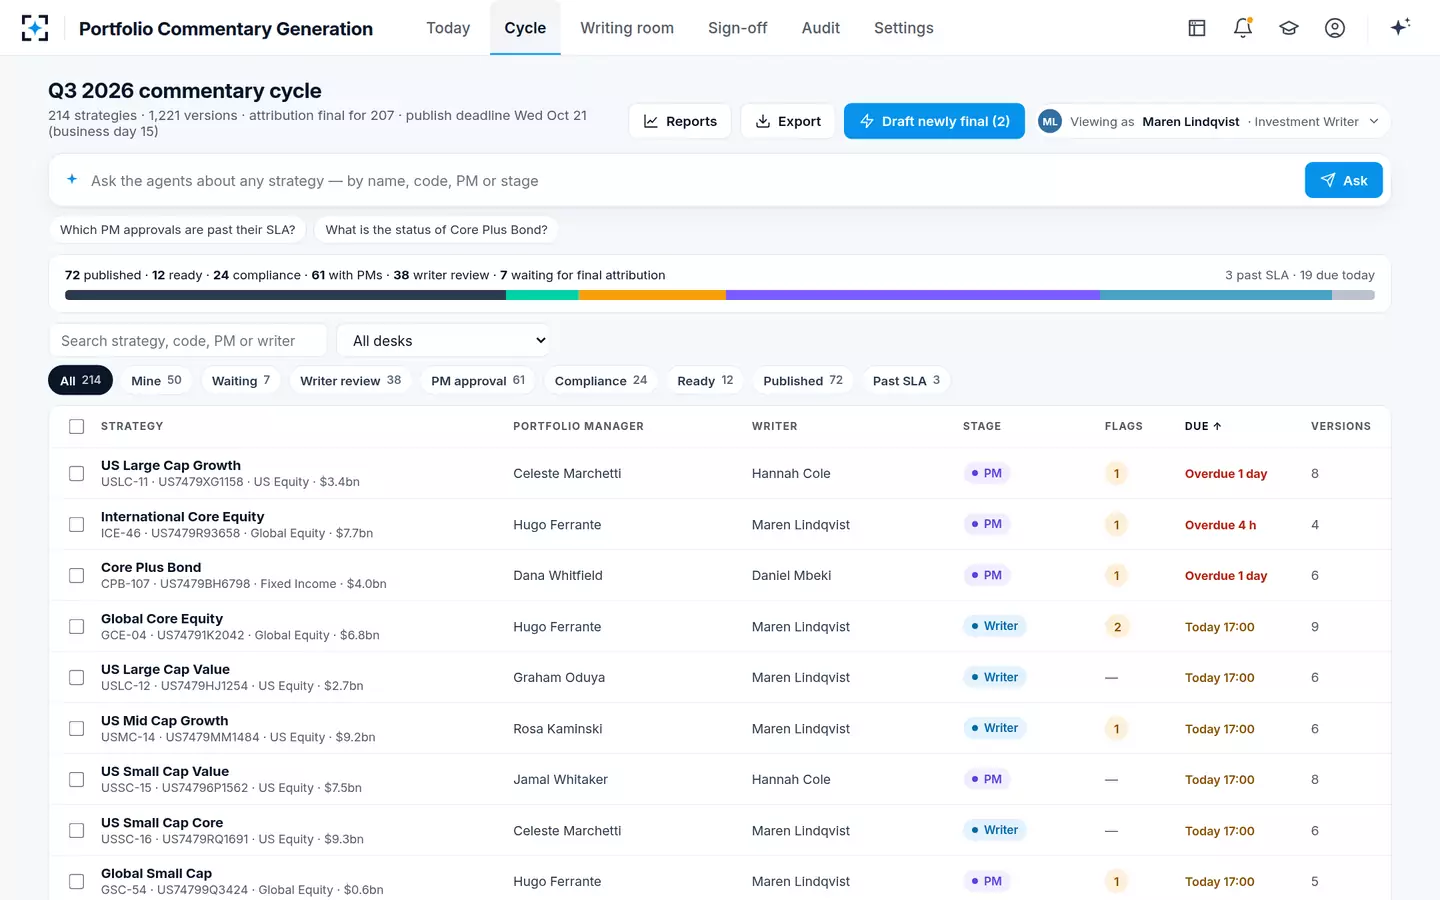Click the Ask the agents input field
The height and width of the screenshot is (900, 1440).
(x=690, y=181)
